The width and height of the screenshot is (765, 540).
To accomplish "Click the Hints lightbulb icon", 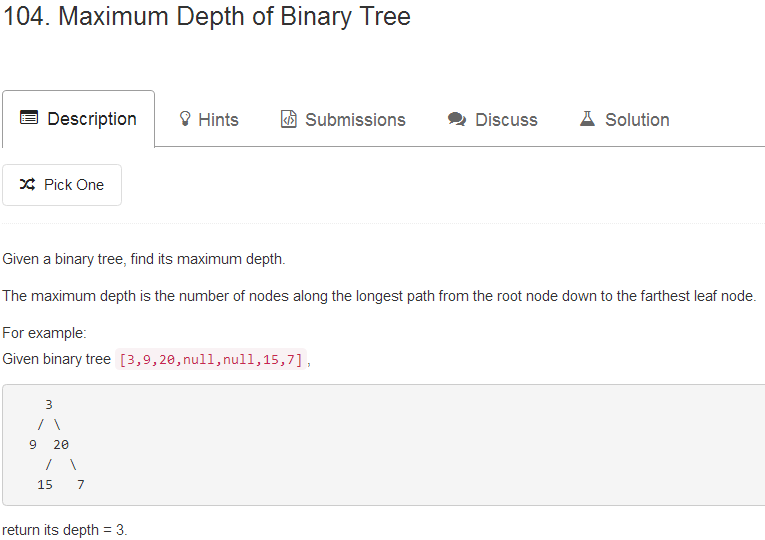I will (x=185, y=120).
